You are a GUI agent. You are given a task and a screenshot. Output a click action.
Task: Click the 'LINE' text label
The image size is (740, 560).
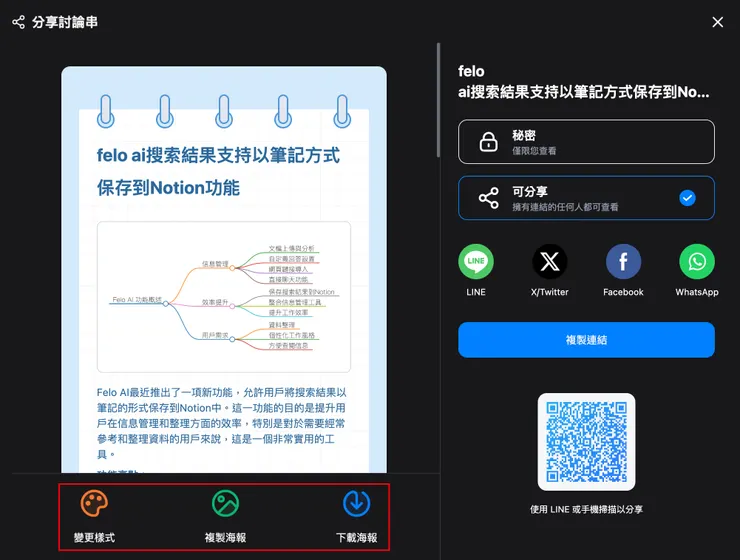476,292
